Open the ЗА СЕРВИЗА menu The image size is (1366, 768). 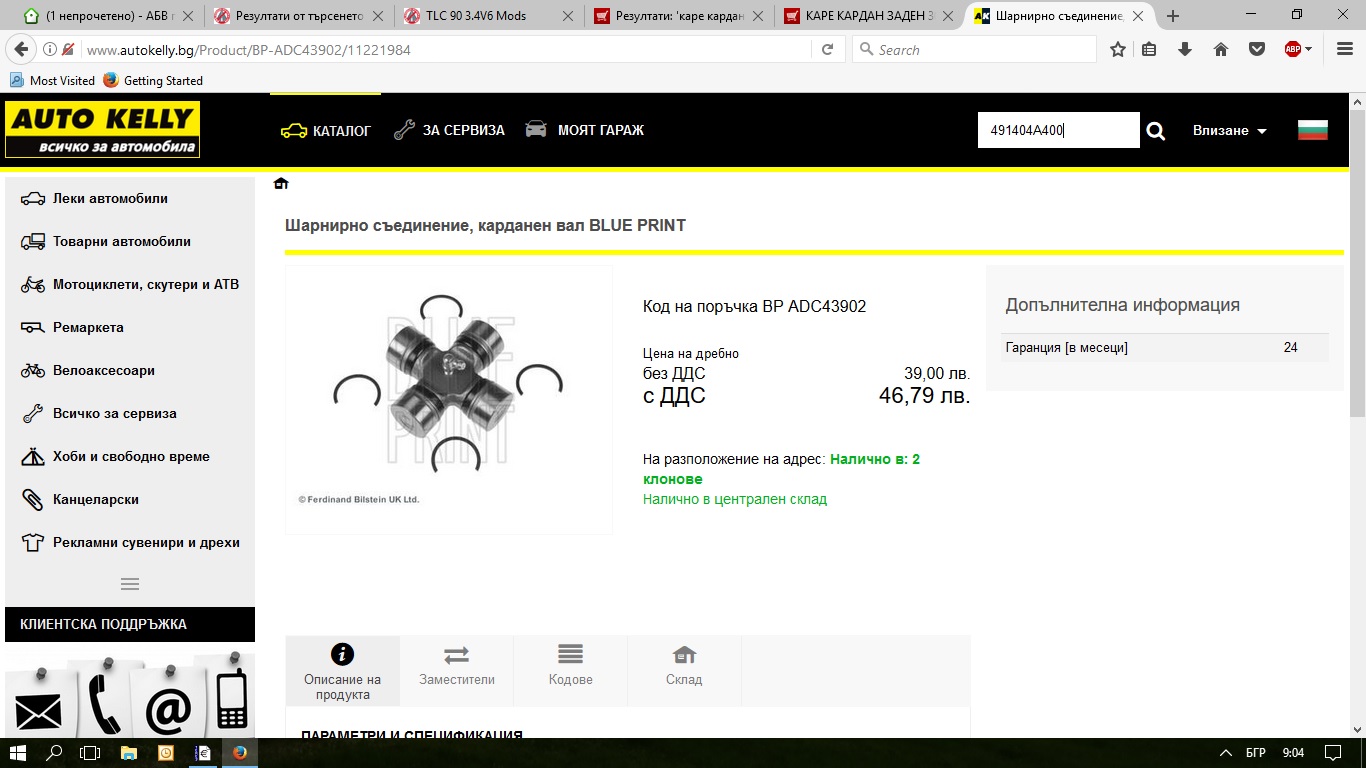point(449,130)
